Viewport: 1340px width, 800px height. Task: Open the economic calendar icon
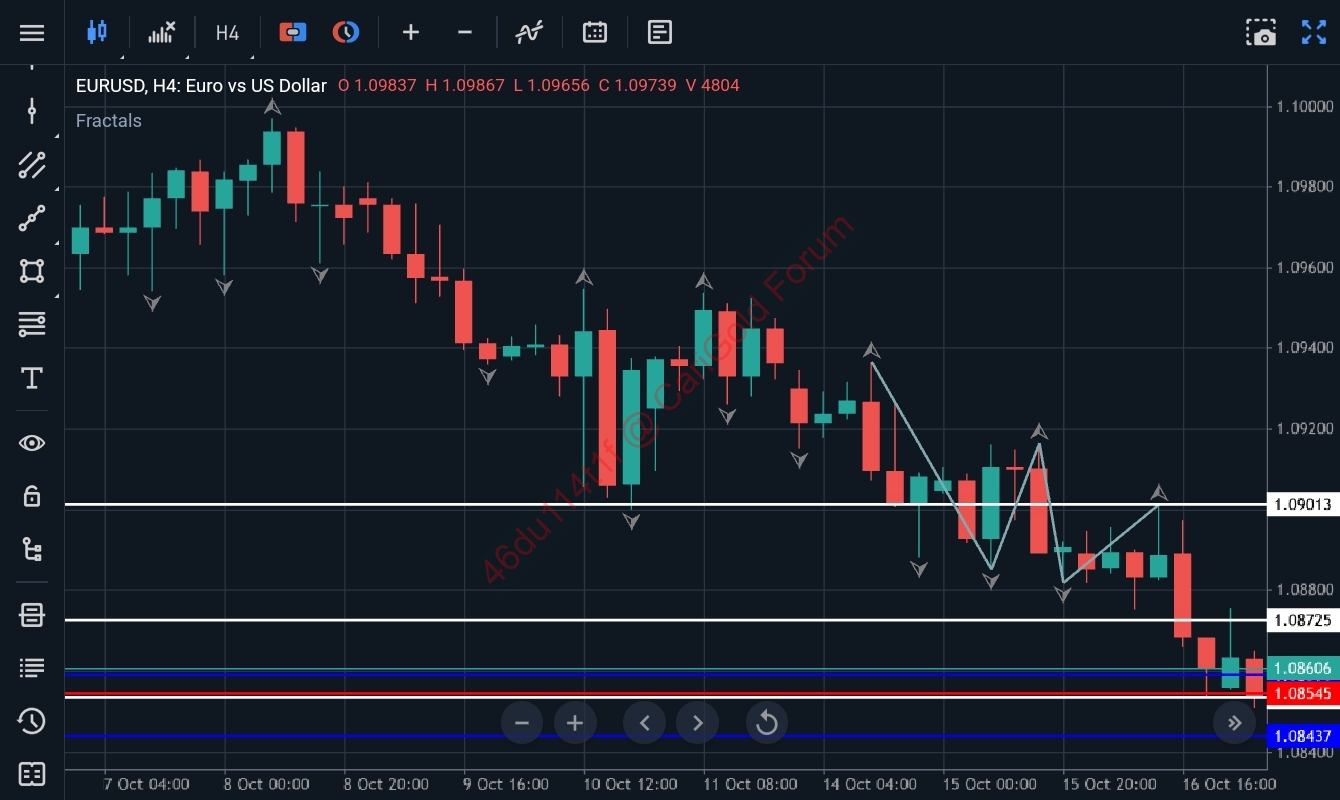click(595, 32)
